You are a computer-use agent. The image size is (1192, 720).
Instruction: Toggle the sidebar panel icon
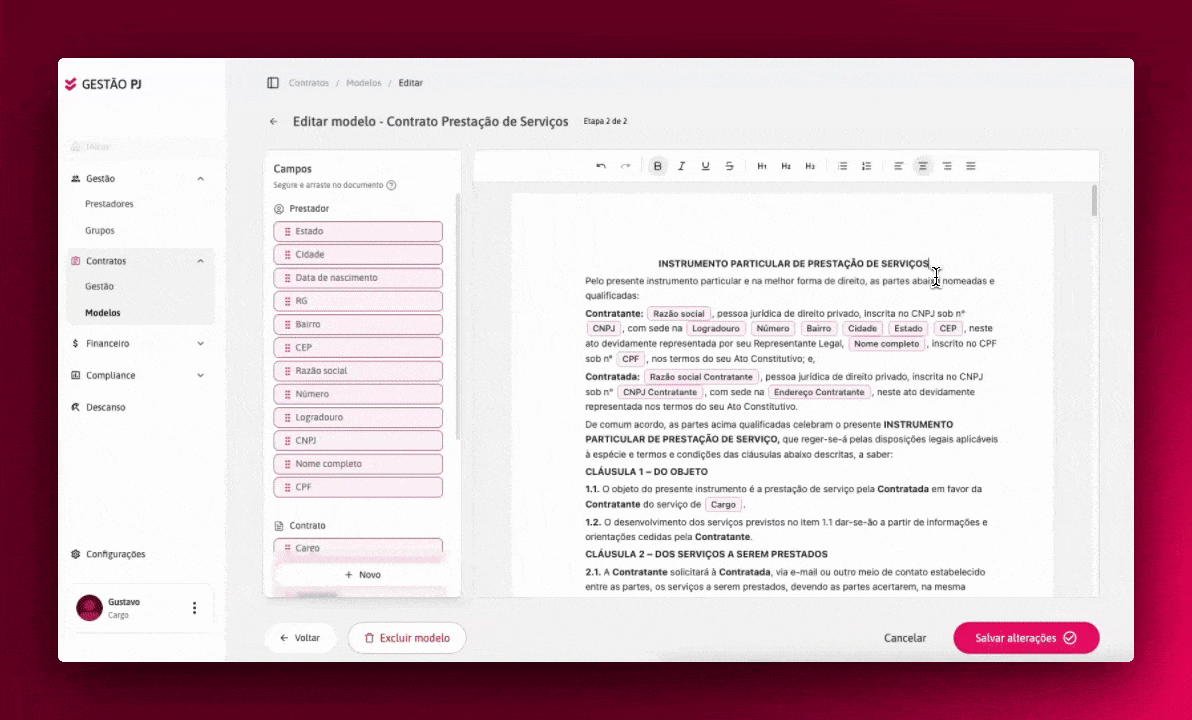[273, 83]
